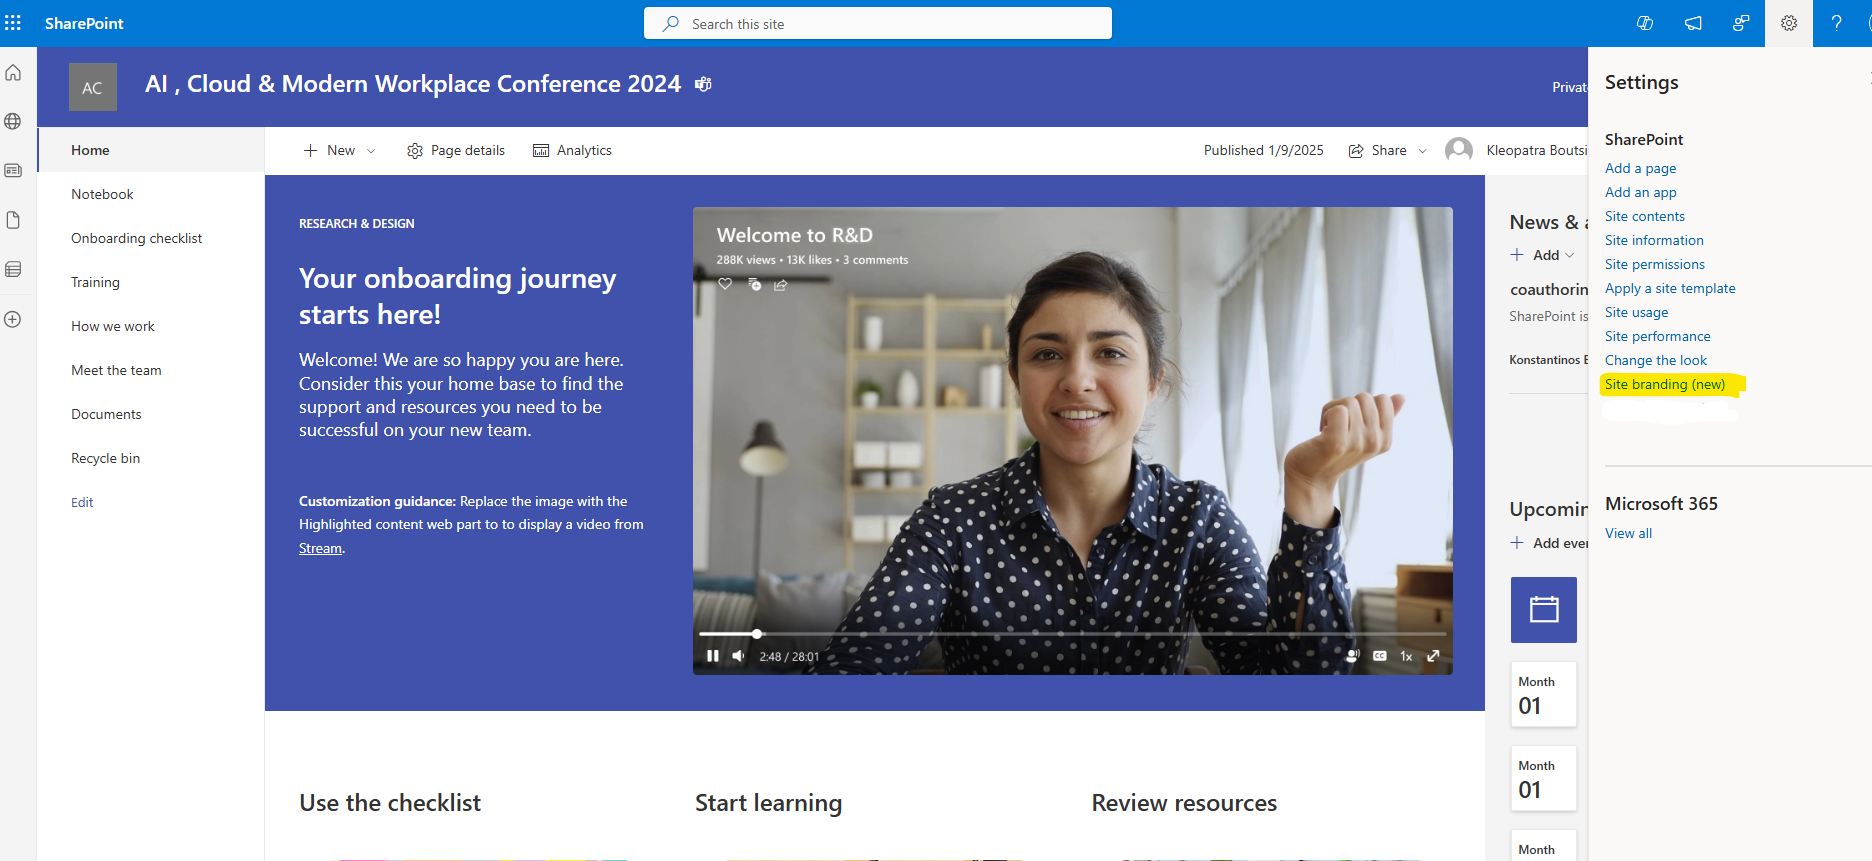Open the app launcher waffle icon
Screen dimensions: 1872x861
coord(13,23)
